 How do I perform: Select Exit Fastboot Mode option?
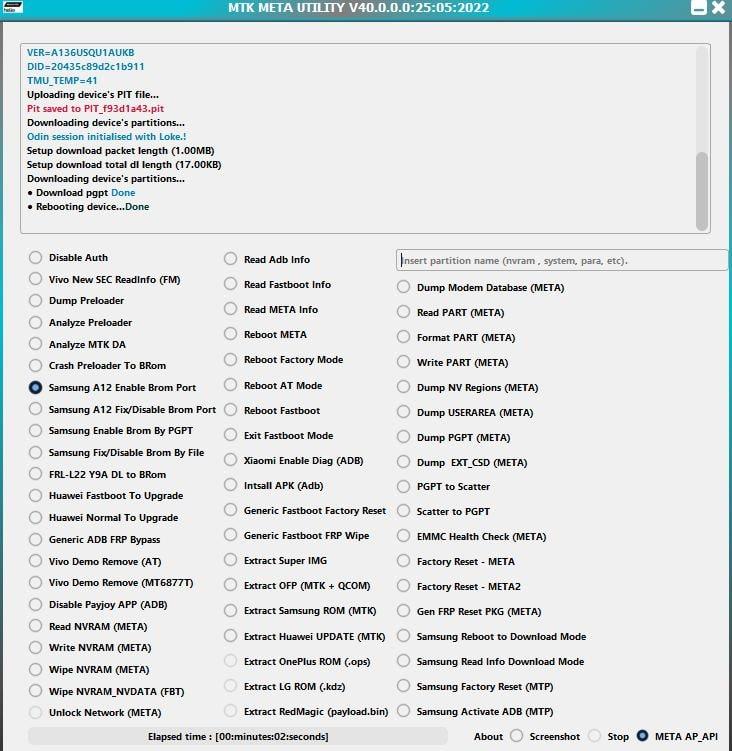point(230,435)
